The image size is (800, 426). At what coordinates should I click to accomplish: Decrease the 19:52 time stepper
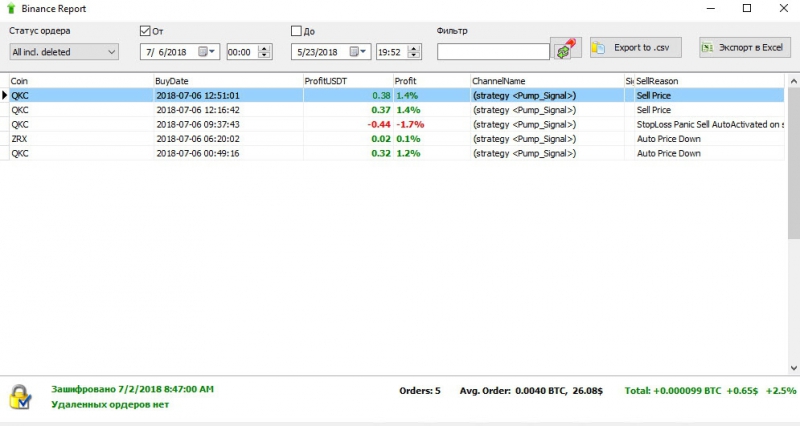click(414, 55)
